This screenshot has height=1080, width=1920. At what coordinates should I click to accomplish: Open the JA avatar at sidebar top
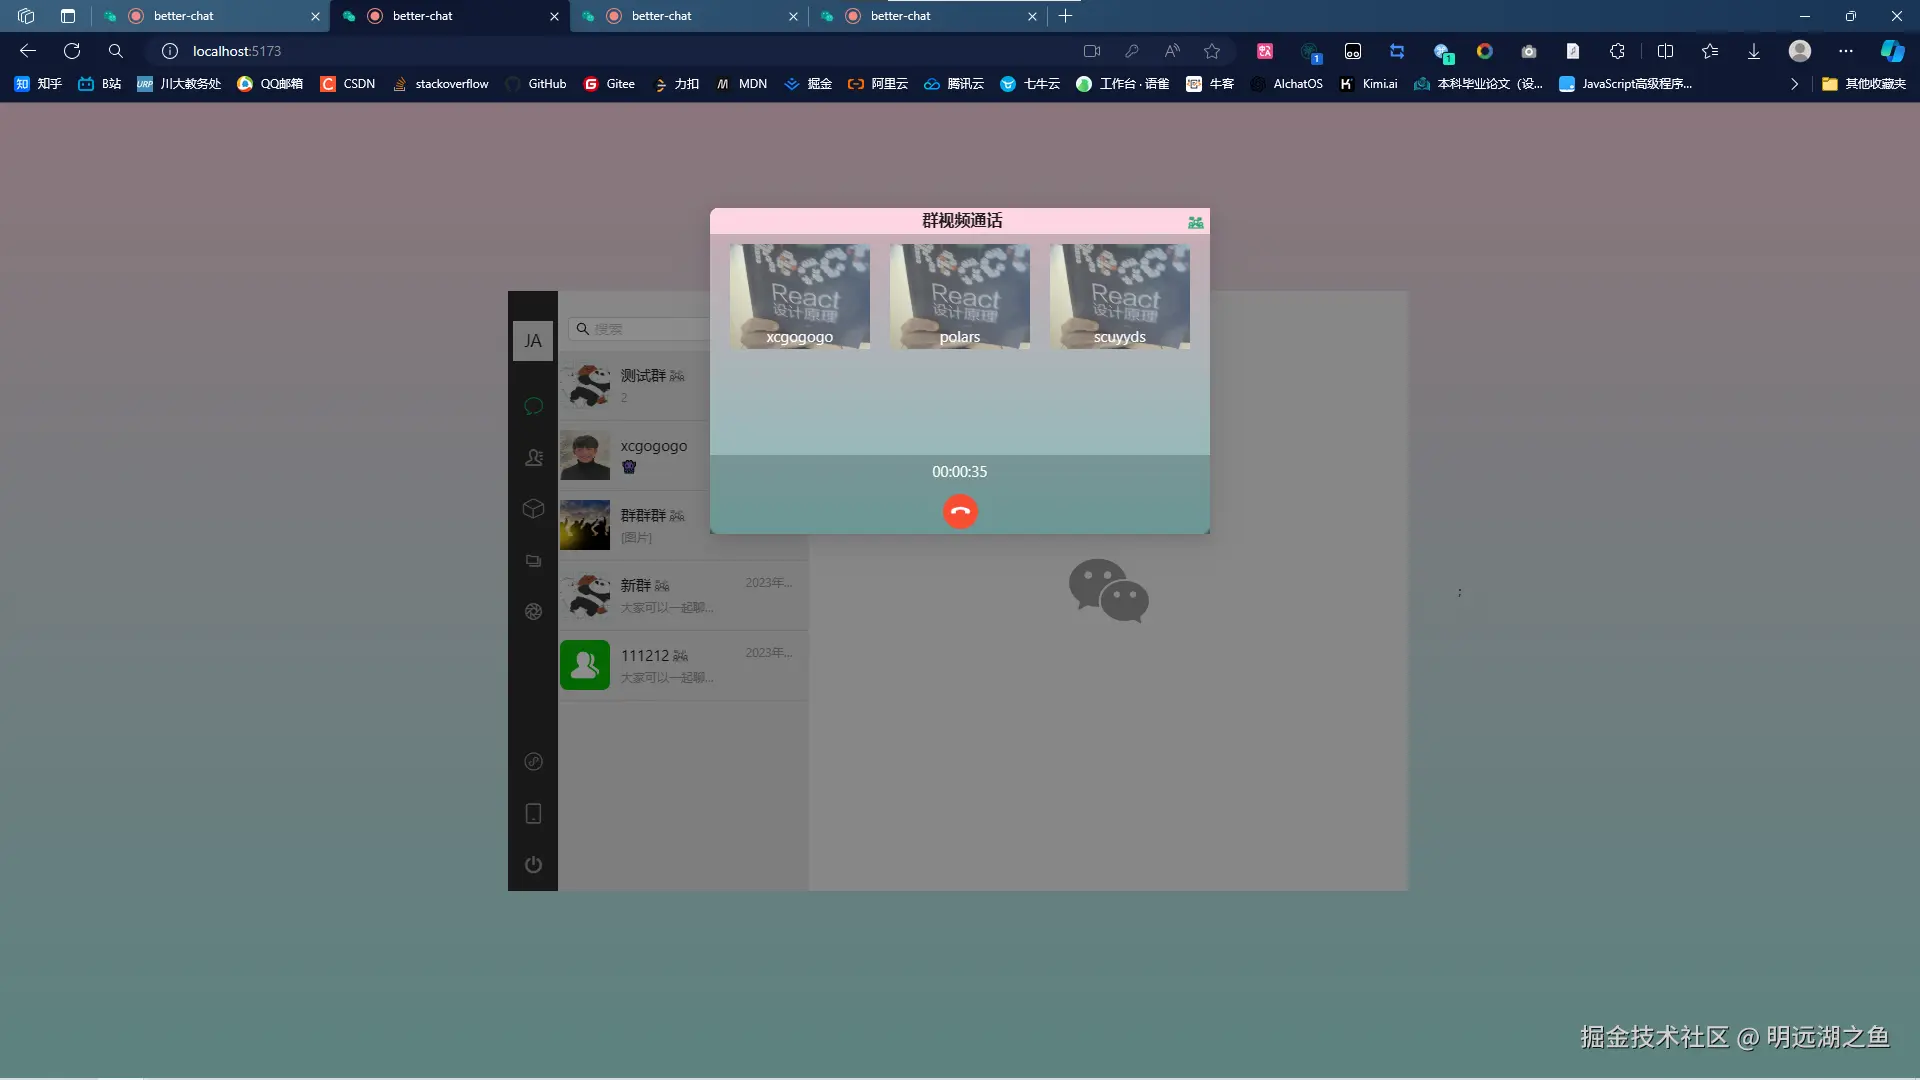533,341
